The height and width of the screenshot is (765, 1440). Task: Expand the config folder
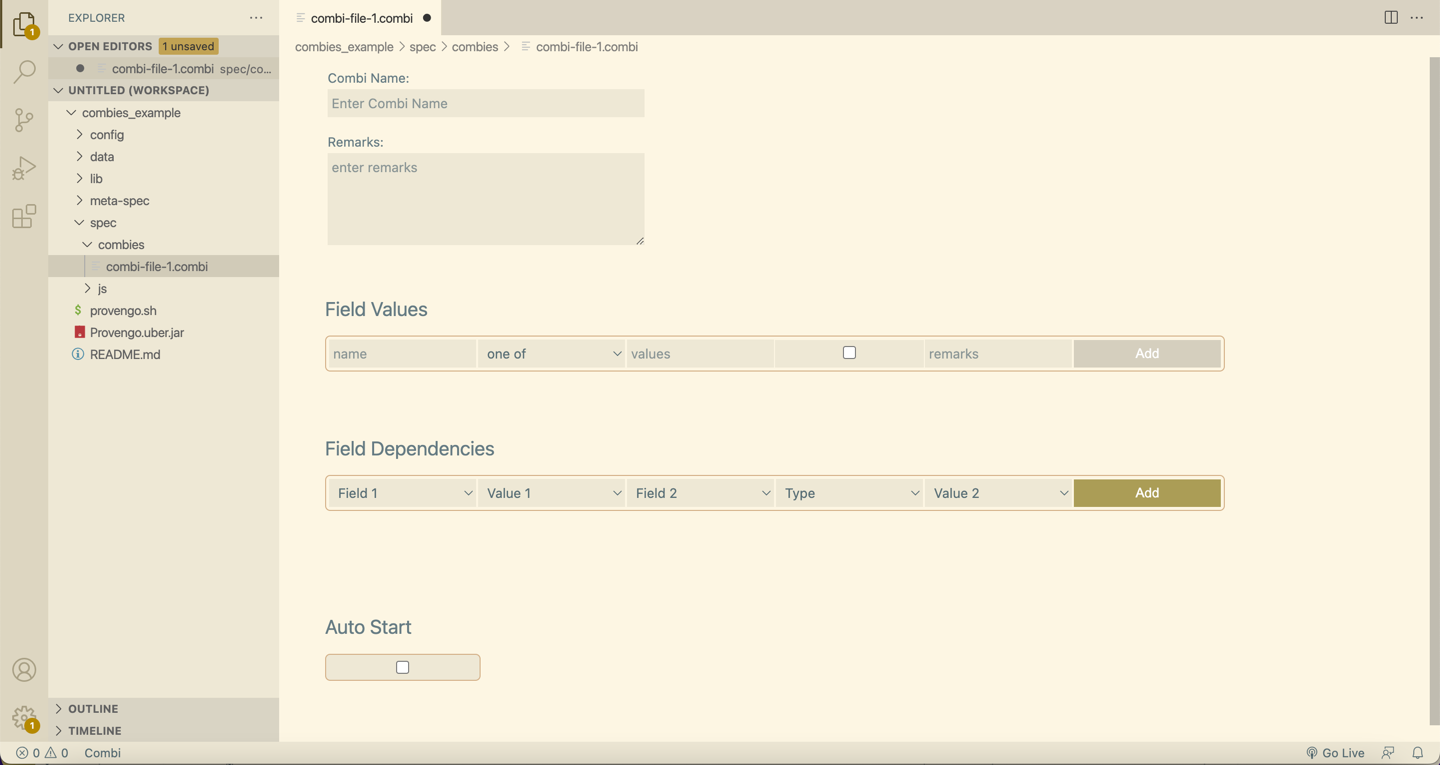click(x=80, y=135)
